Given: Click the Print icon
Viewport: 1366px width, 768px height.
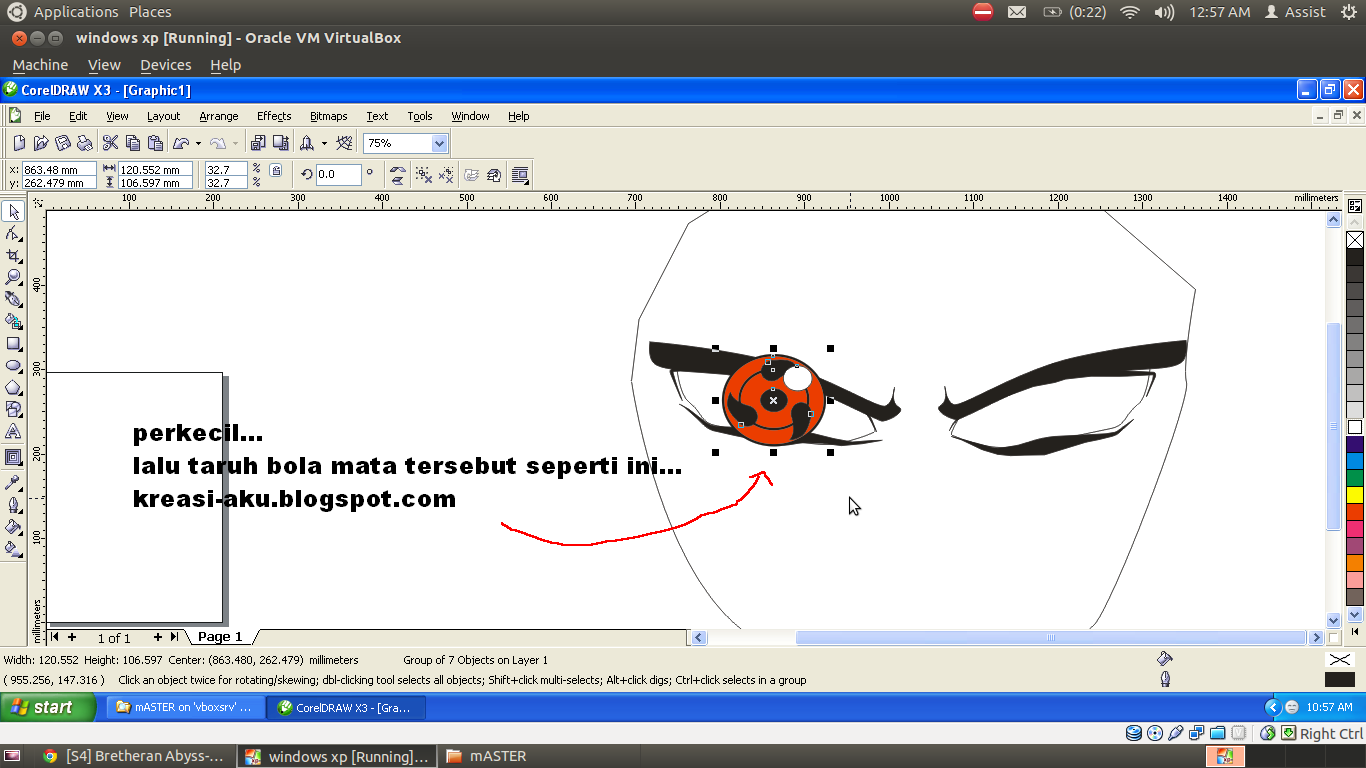Looking at the screenshot, I should click(x=85, y=143).
